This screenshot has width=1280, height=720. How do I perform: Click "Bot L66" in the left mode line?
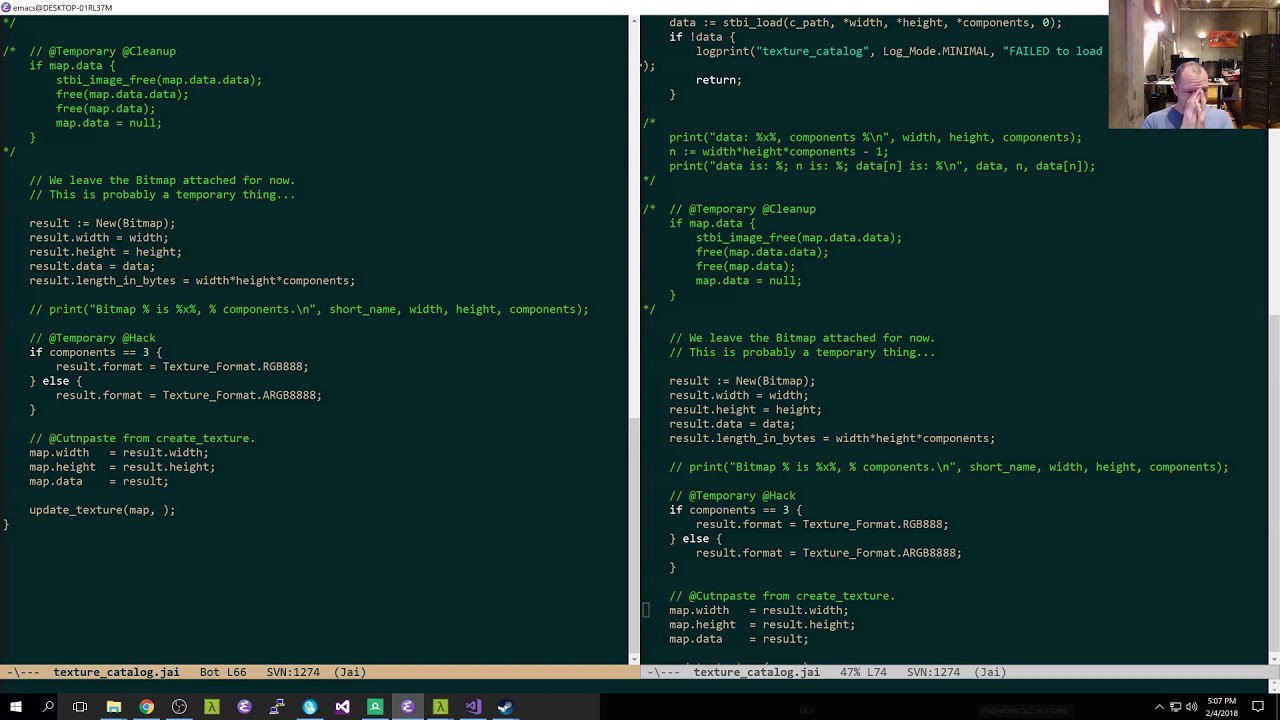tap(223, 672)
